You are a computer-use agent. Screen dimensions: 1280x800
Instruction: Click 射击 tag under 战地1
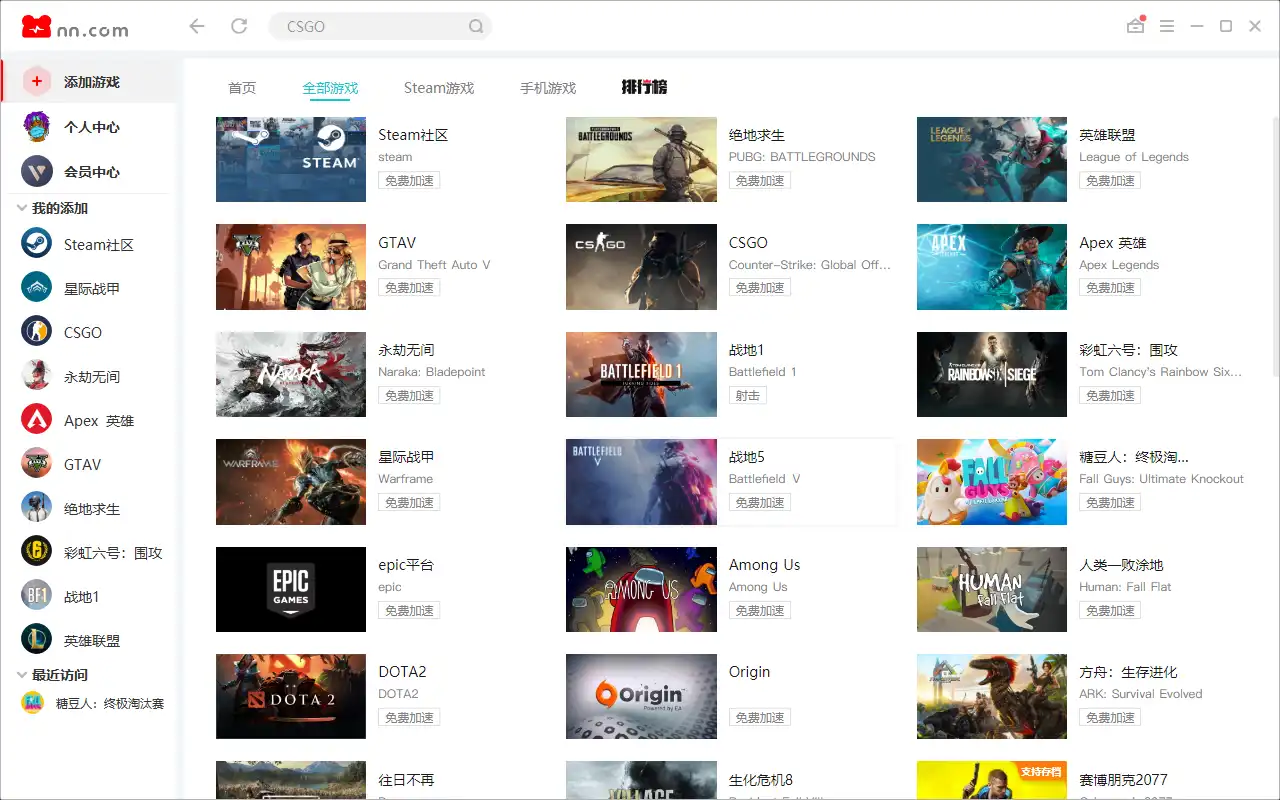click(748, 396)
